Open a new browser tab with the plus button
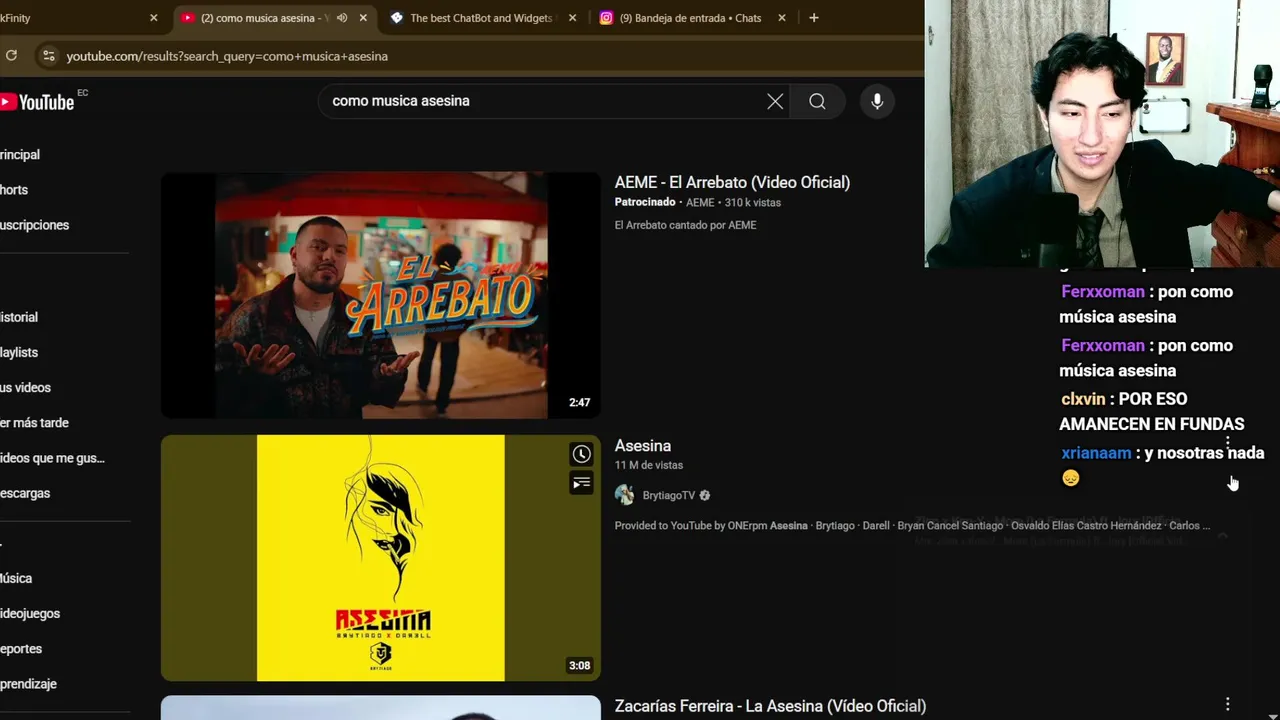Screen dimensions: 1280x720 pos(813,18)
